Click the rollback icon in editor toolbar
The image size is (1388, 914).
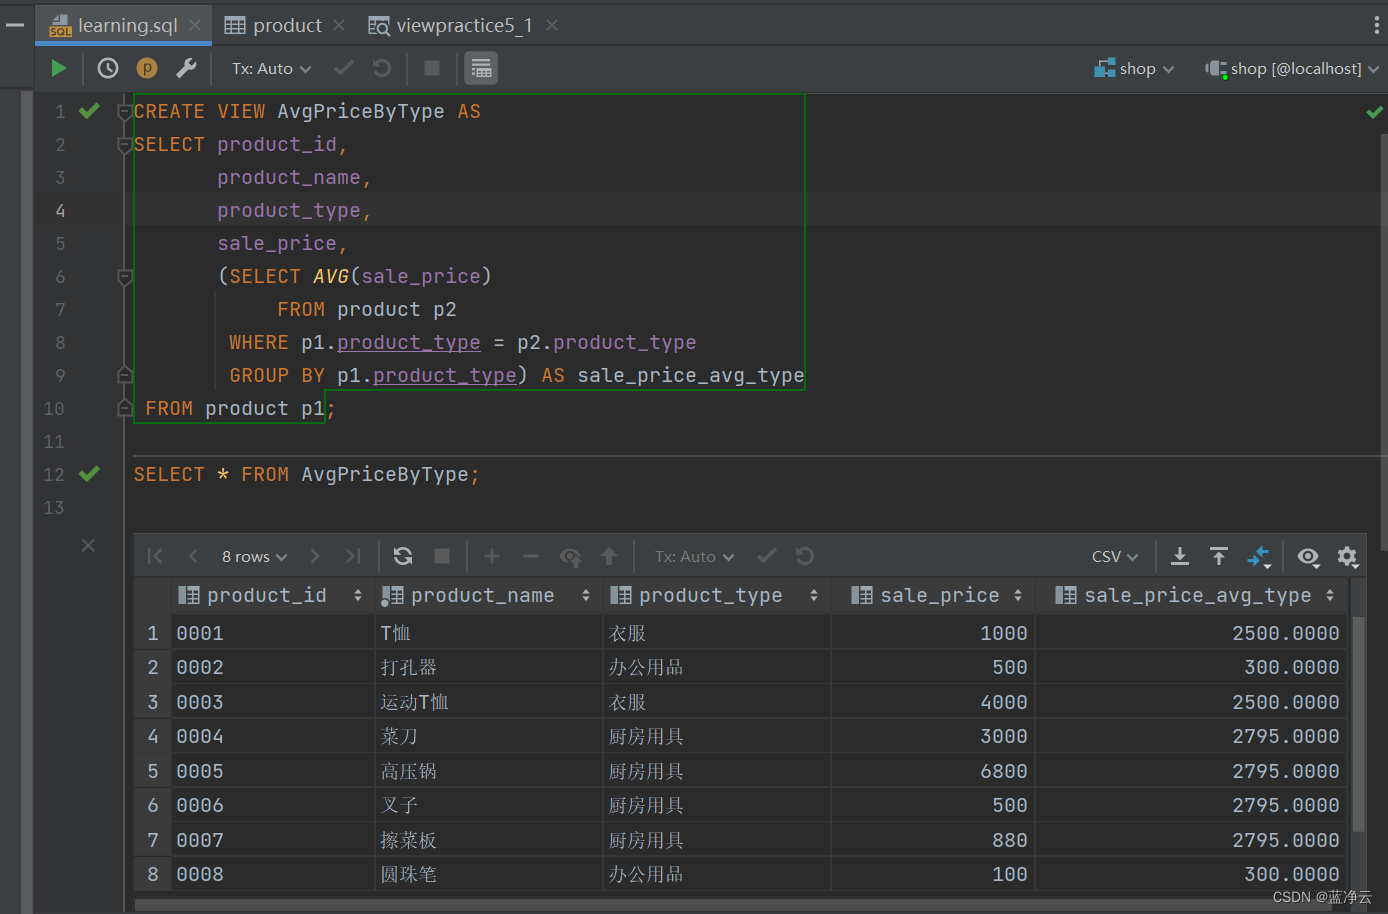click(x=382, y=68)
